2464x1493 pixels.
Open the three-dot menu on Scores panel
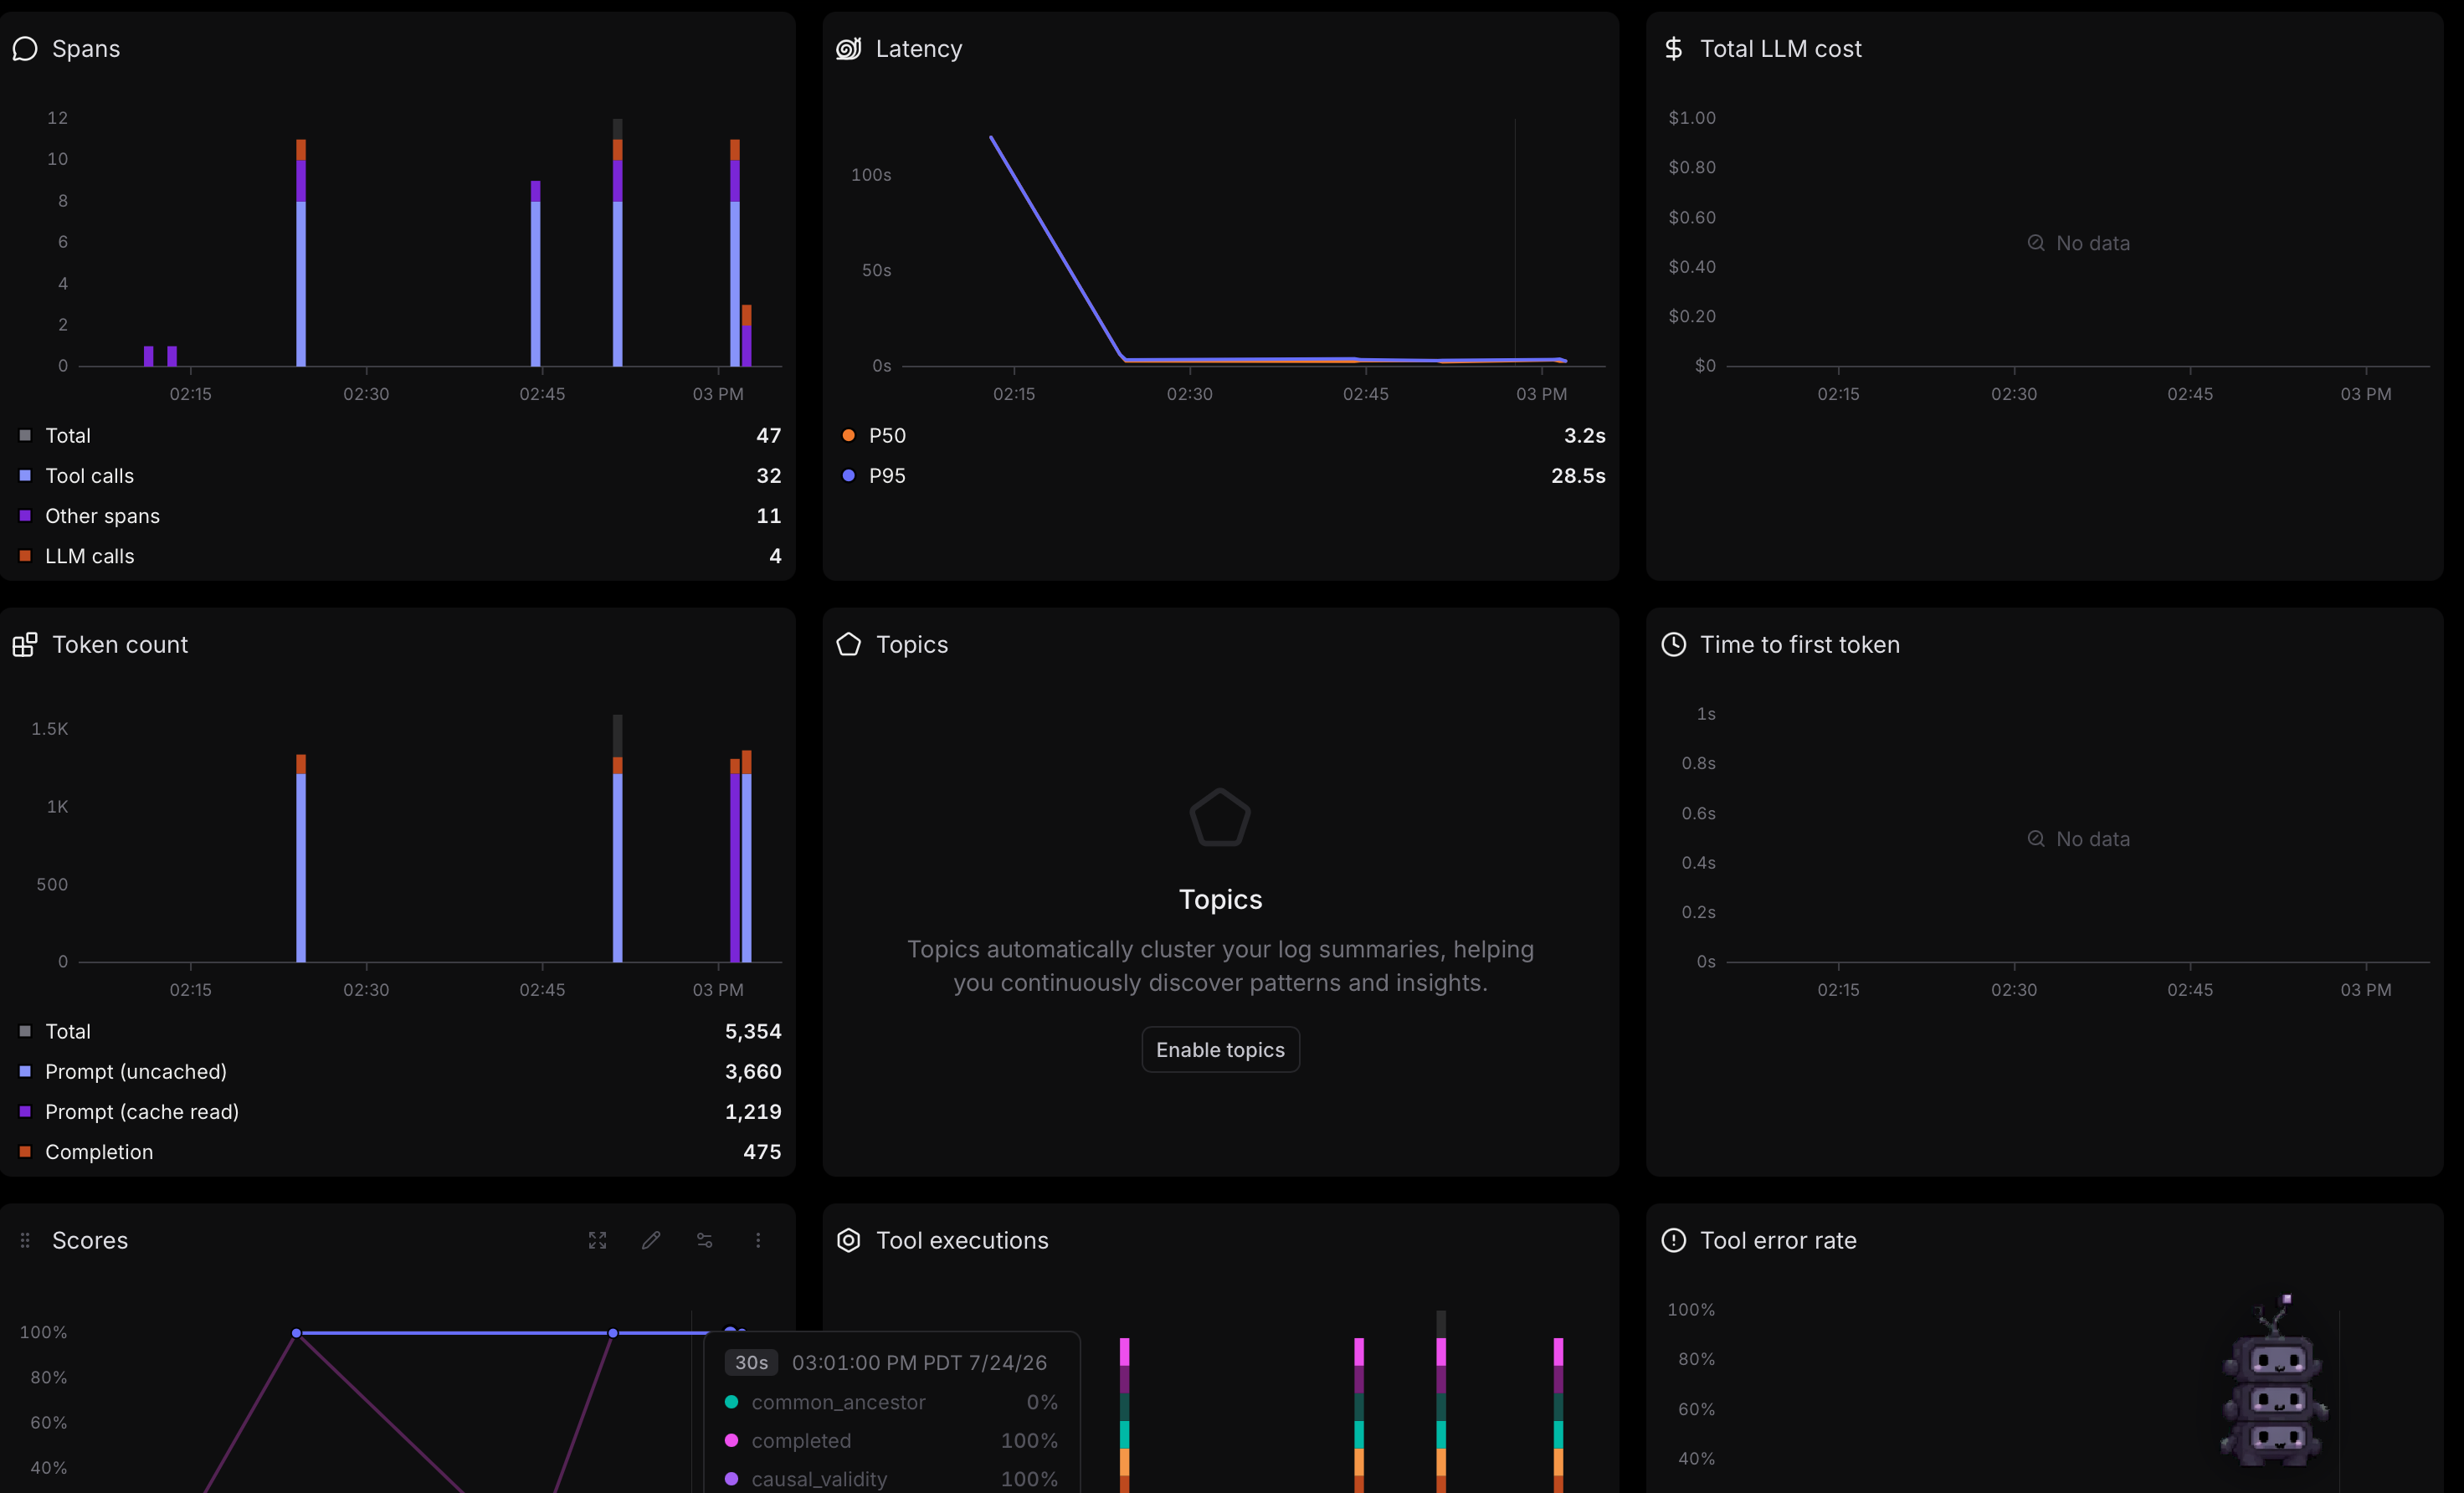click(758, 1240)
